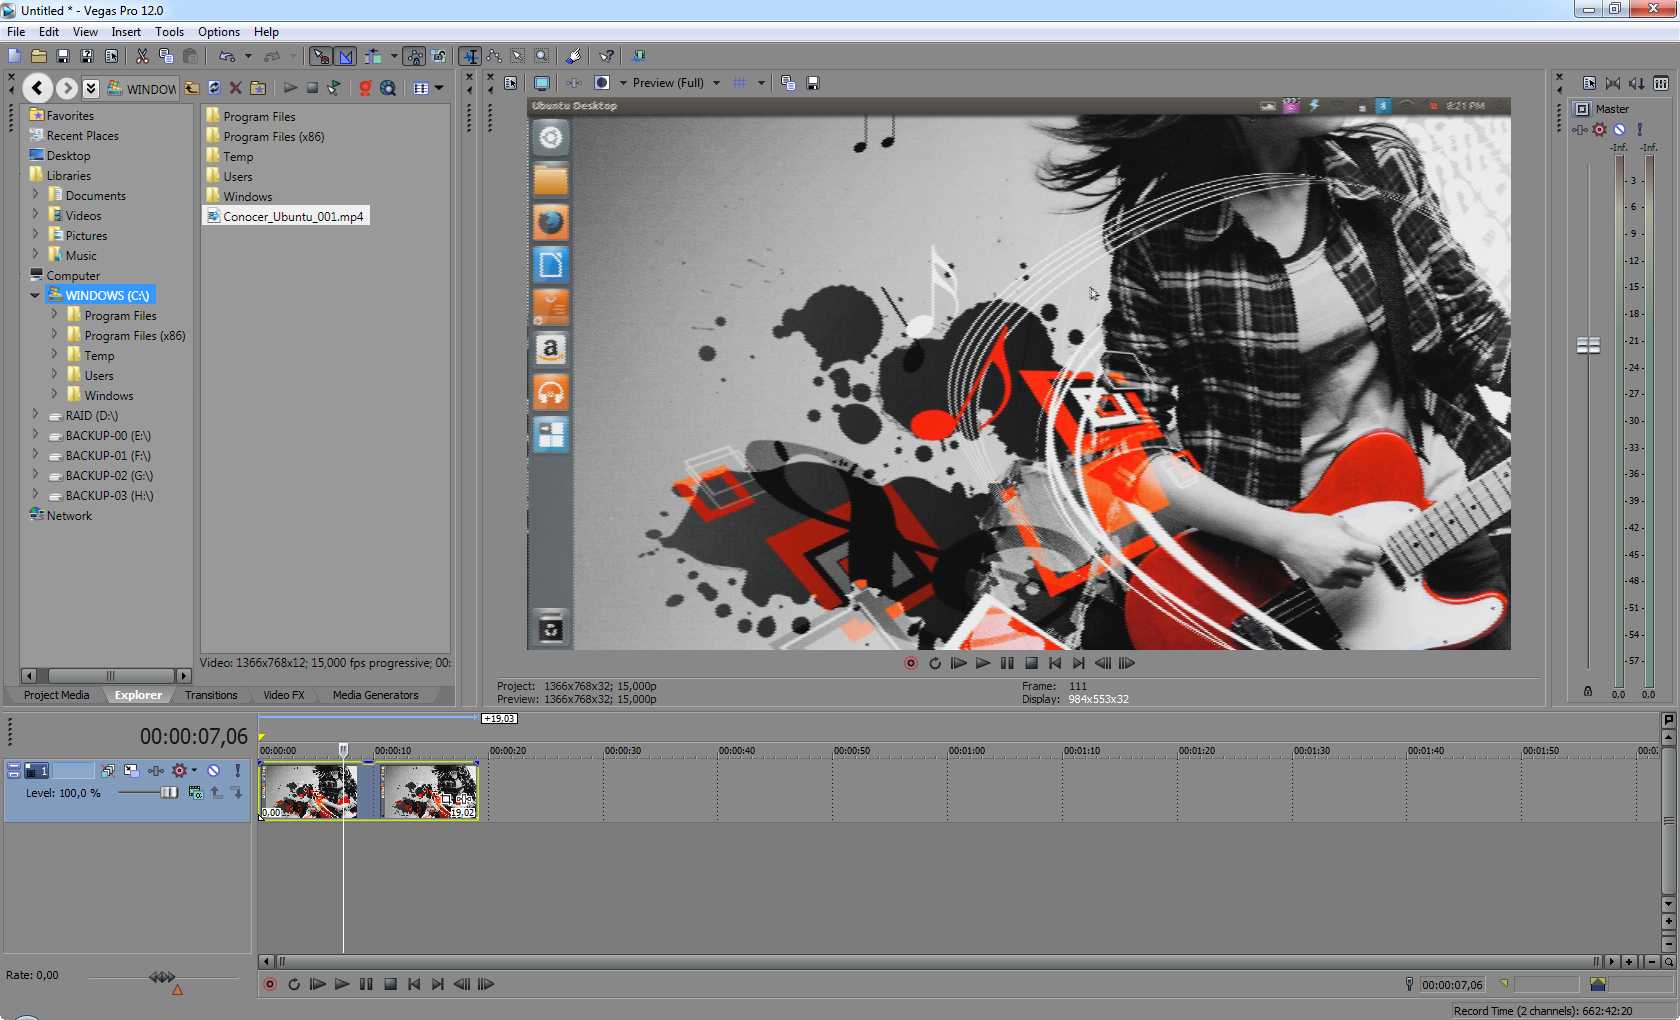Click the Refresh icon in Explorer toolbar
Image resolution: width=1680 pixels, height=1020 pixels.
pyautogui.click(x=214, y=88)
